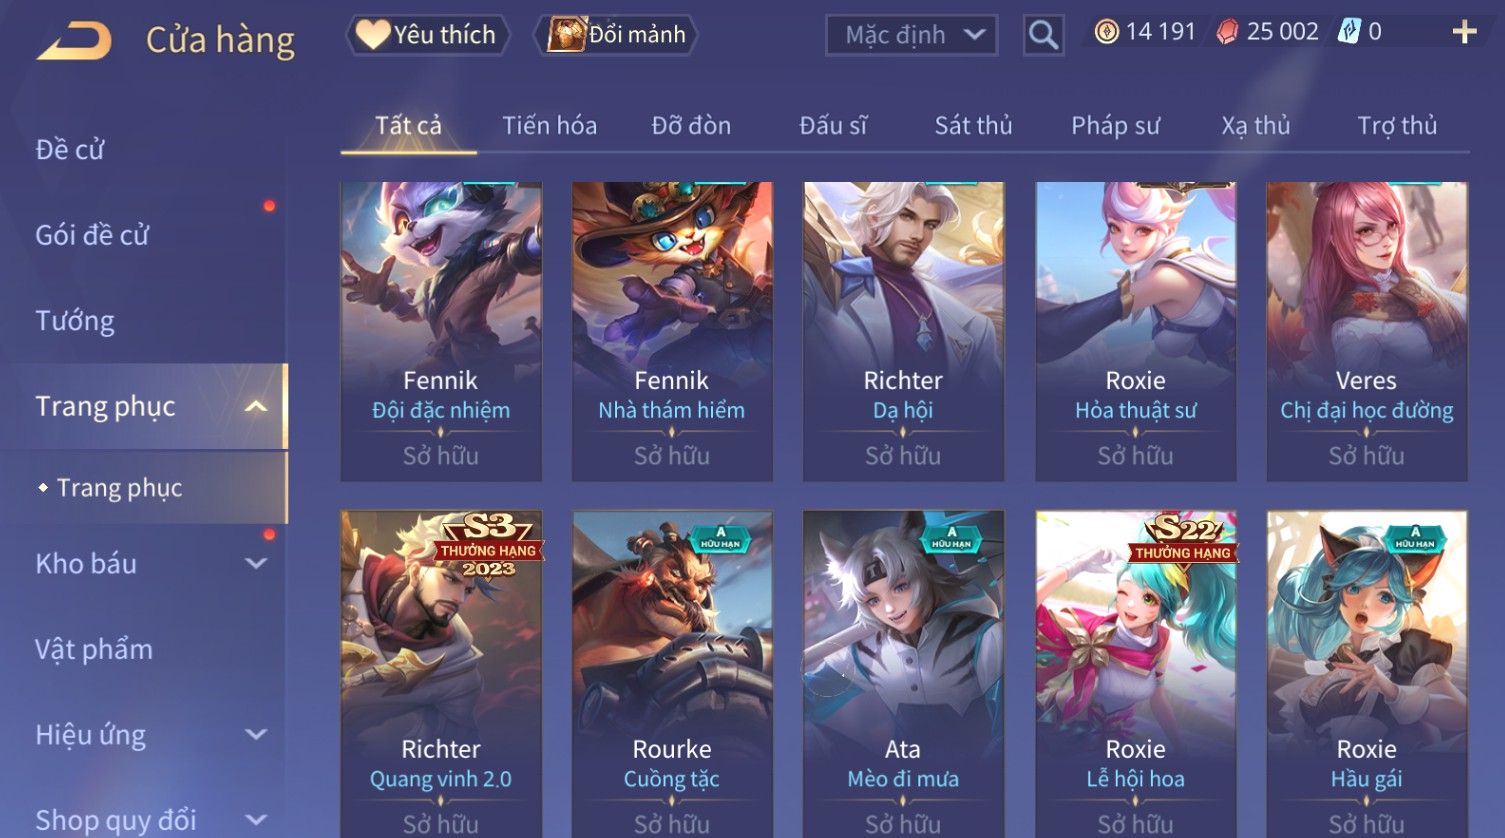Click the gold coin currency icon
This screenshot has height=838, width=1505.
[1106, 32]
